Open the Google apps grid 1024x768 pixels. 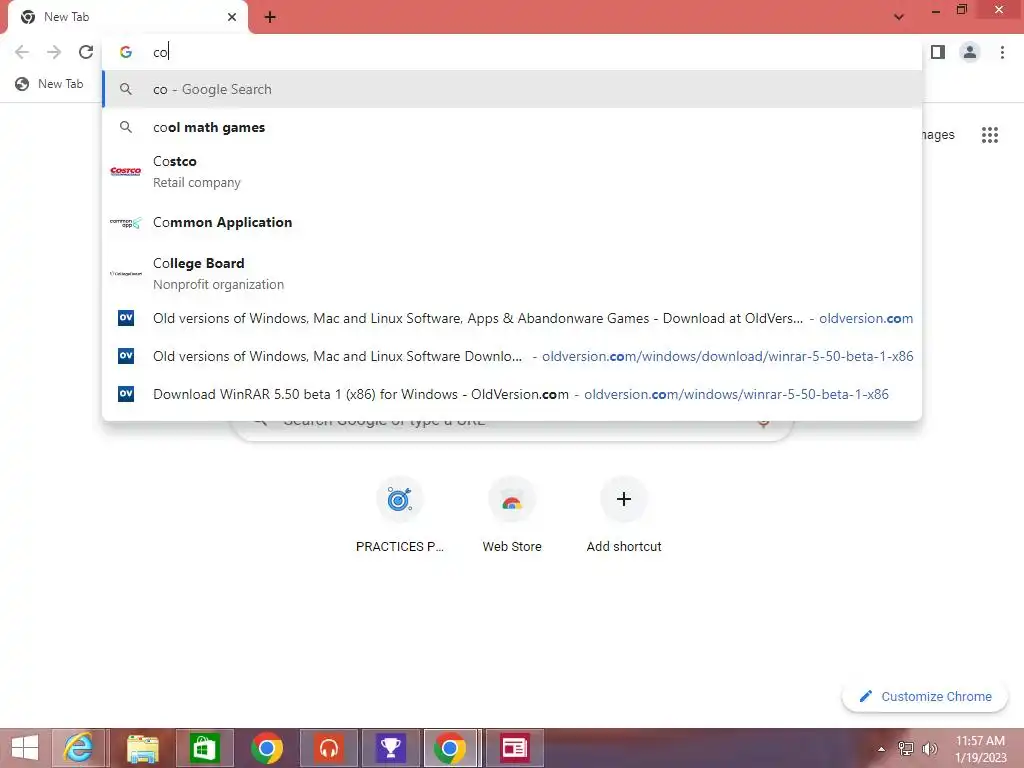click(x=990, y=135)
